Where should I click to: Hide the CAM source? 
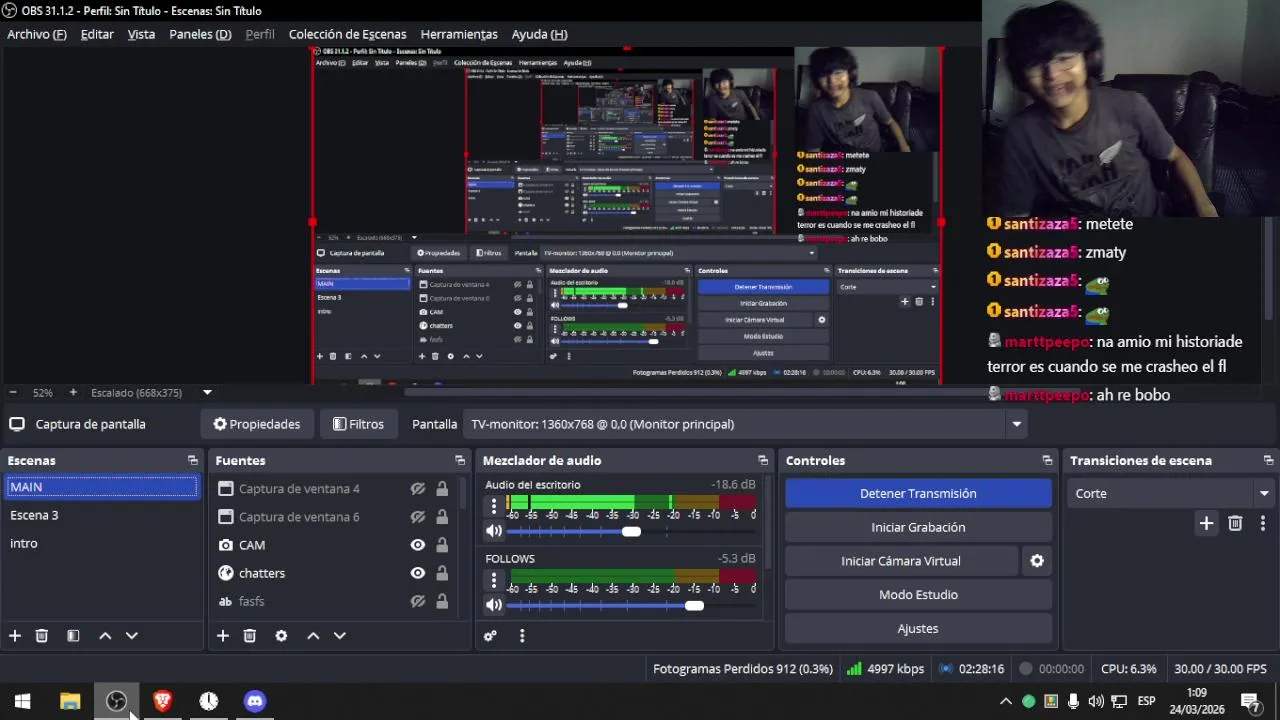tap(418, 545)
